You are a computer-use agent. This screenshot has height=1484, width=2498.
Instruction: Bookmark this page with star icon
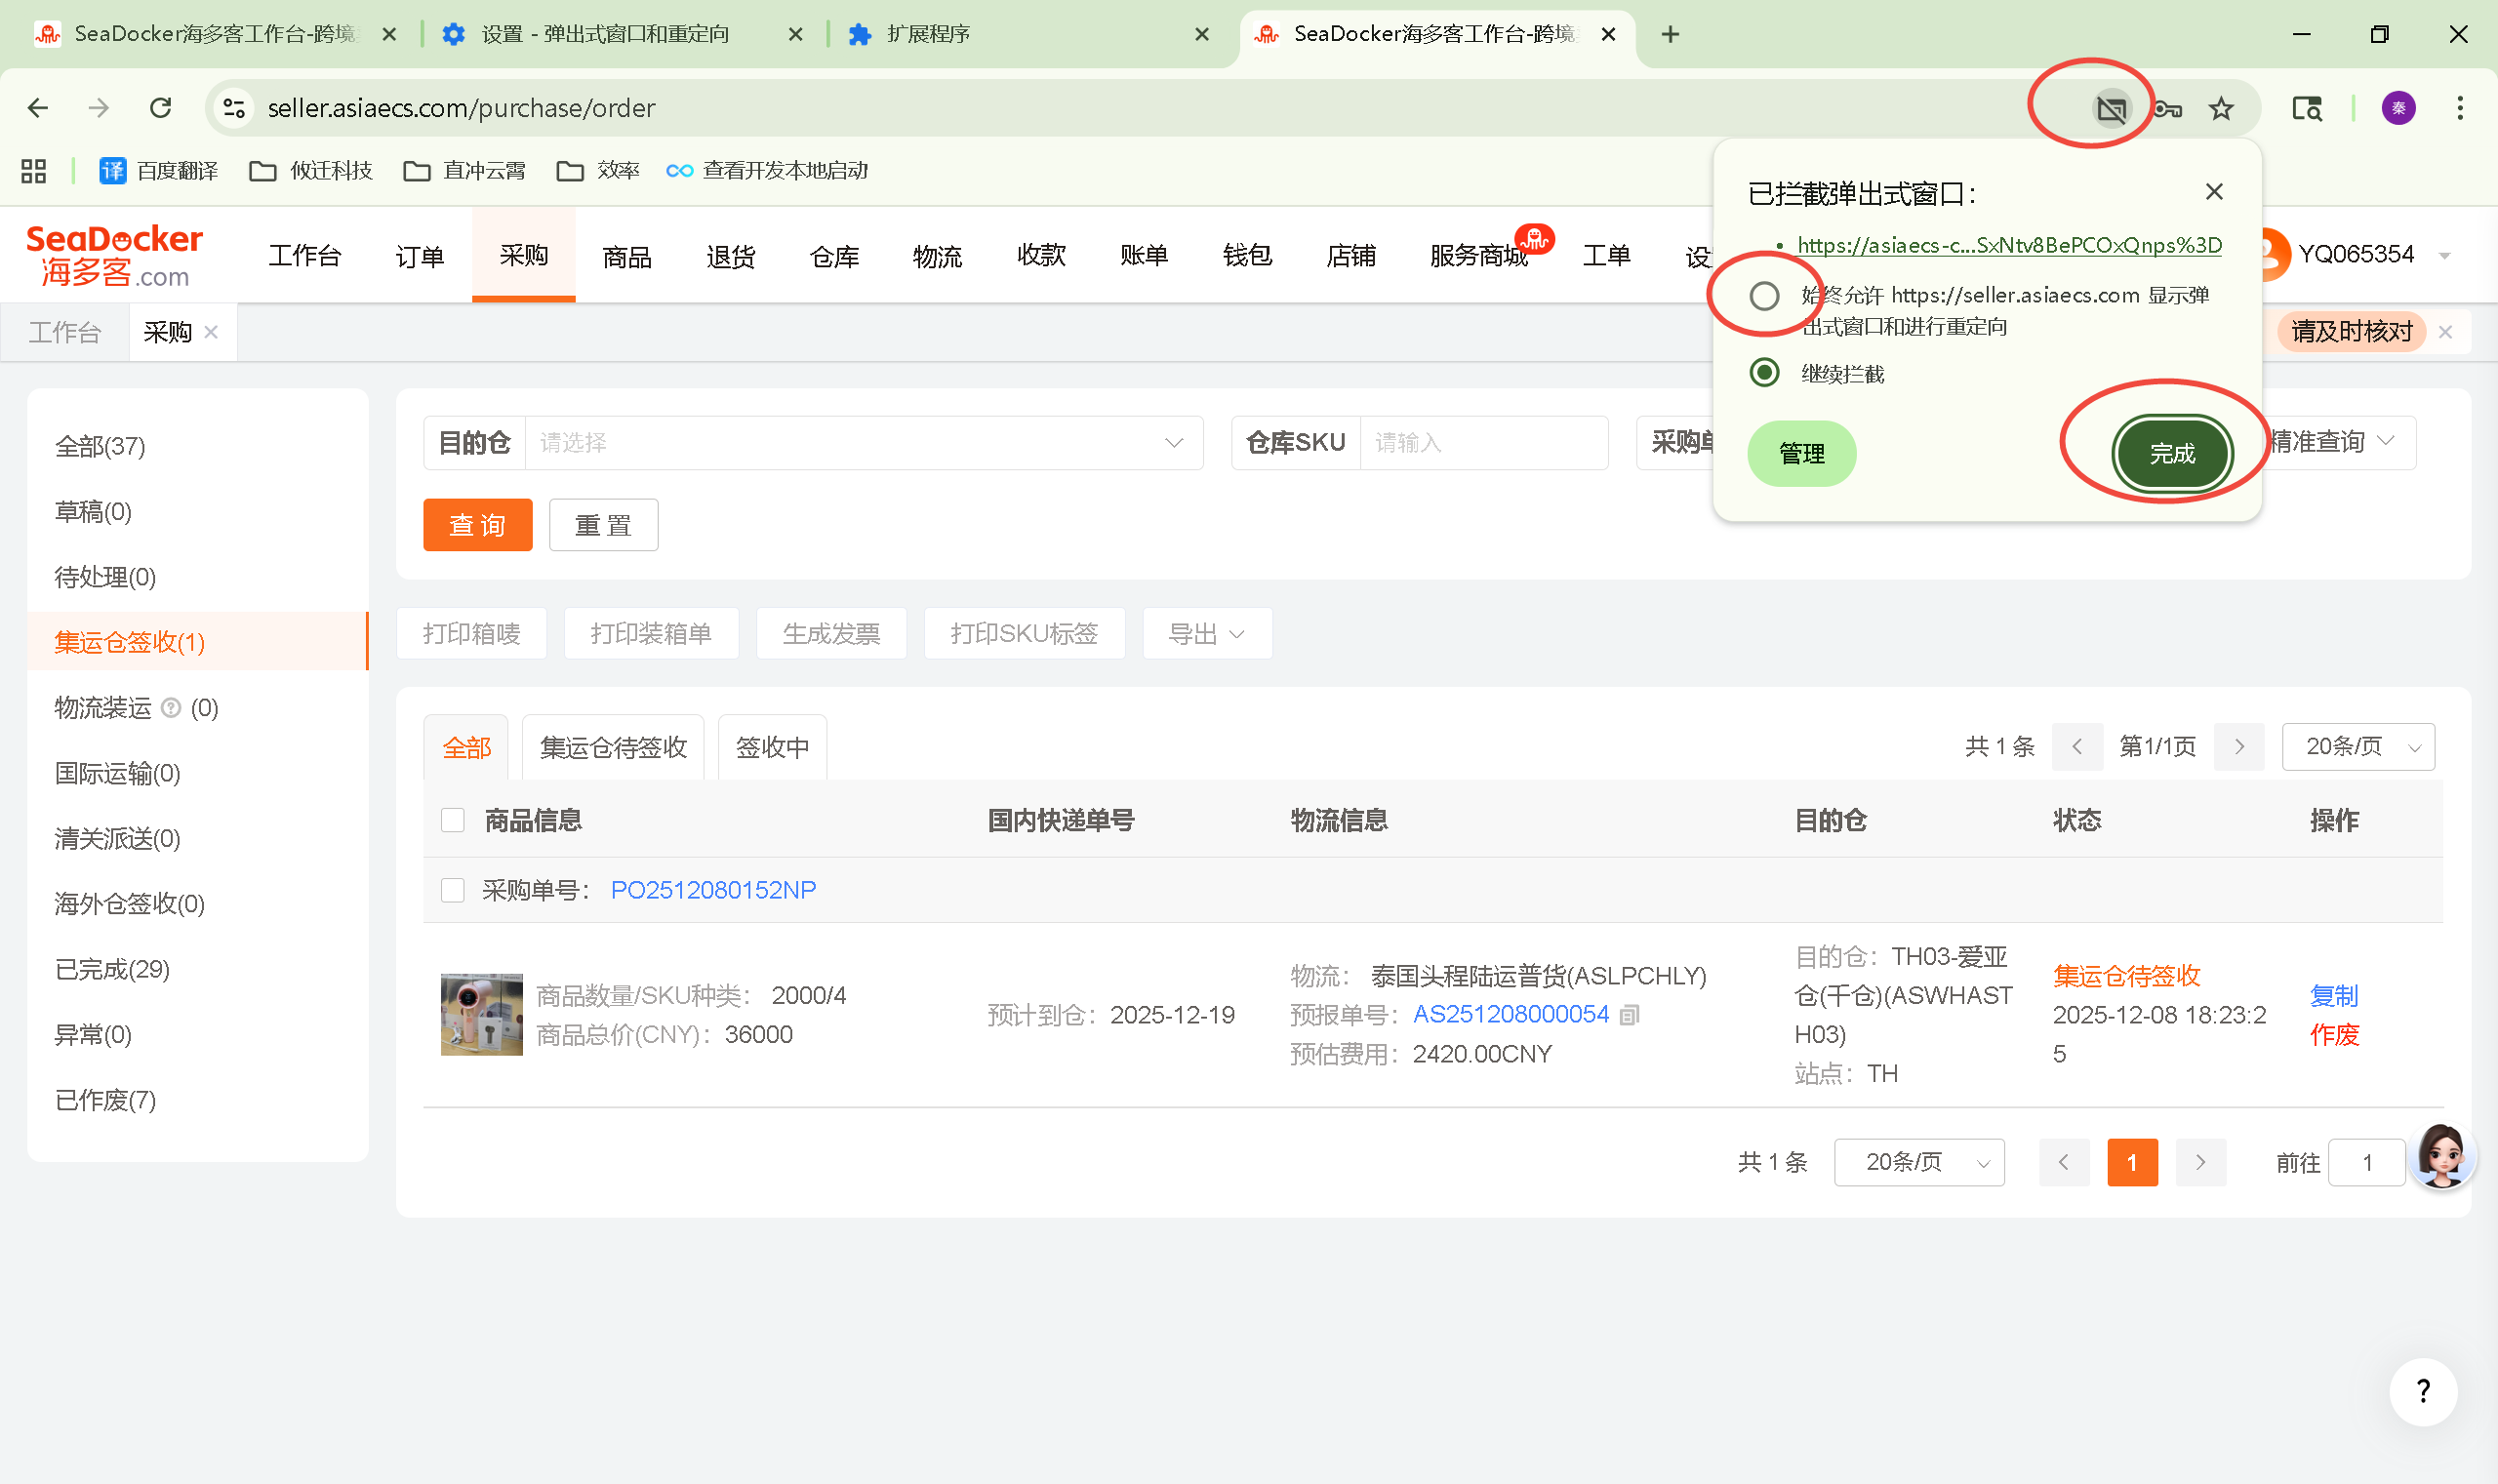coord(2221,108)
